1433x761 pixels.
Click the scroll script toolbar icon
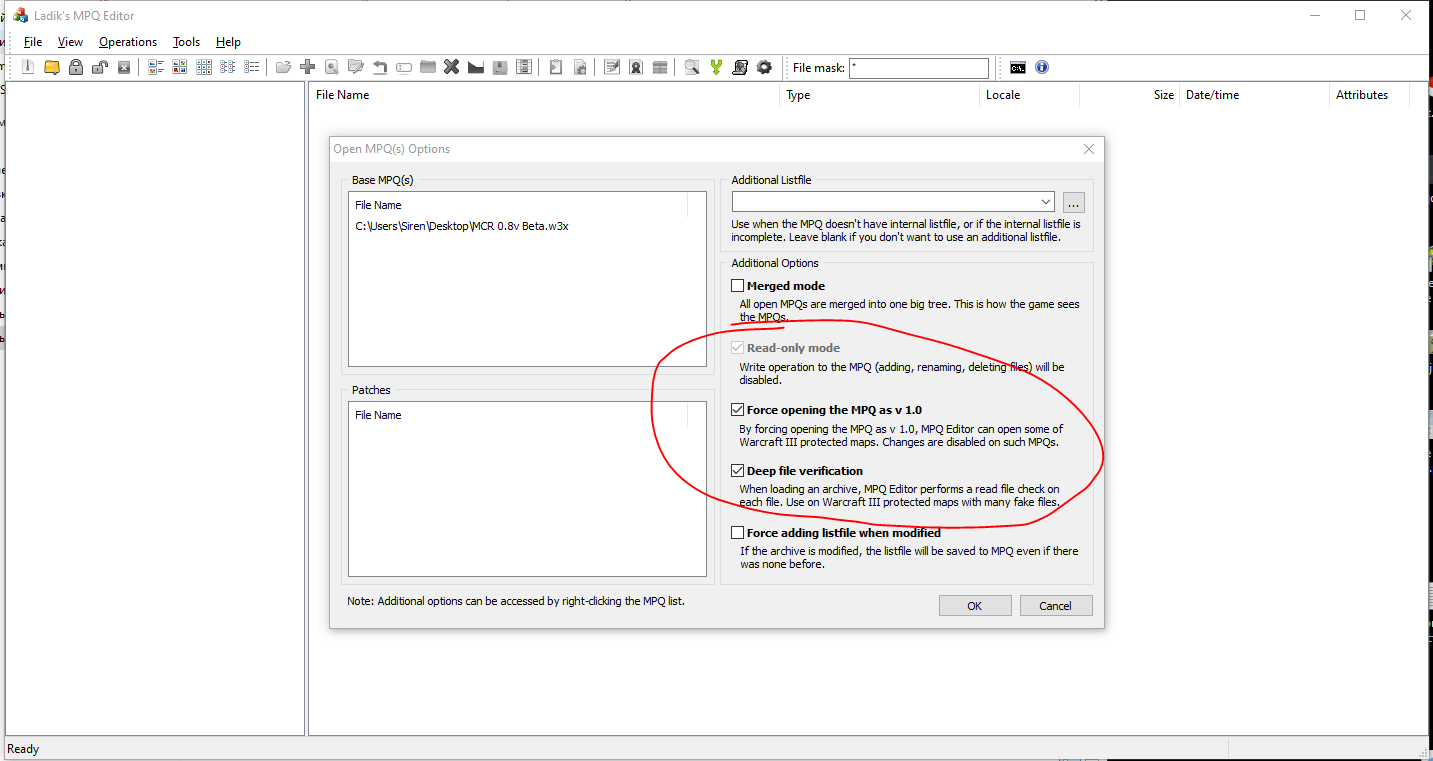pos(740,67)
